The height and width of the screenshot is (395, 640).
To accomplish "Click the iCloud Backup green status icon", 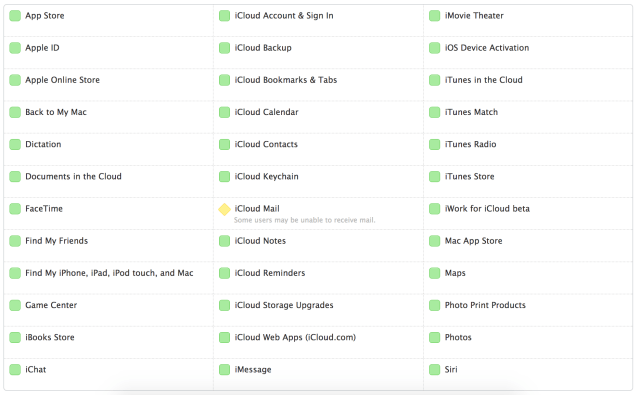I will 224,48.
